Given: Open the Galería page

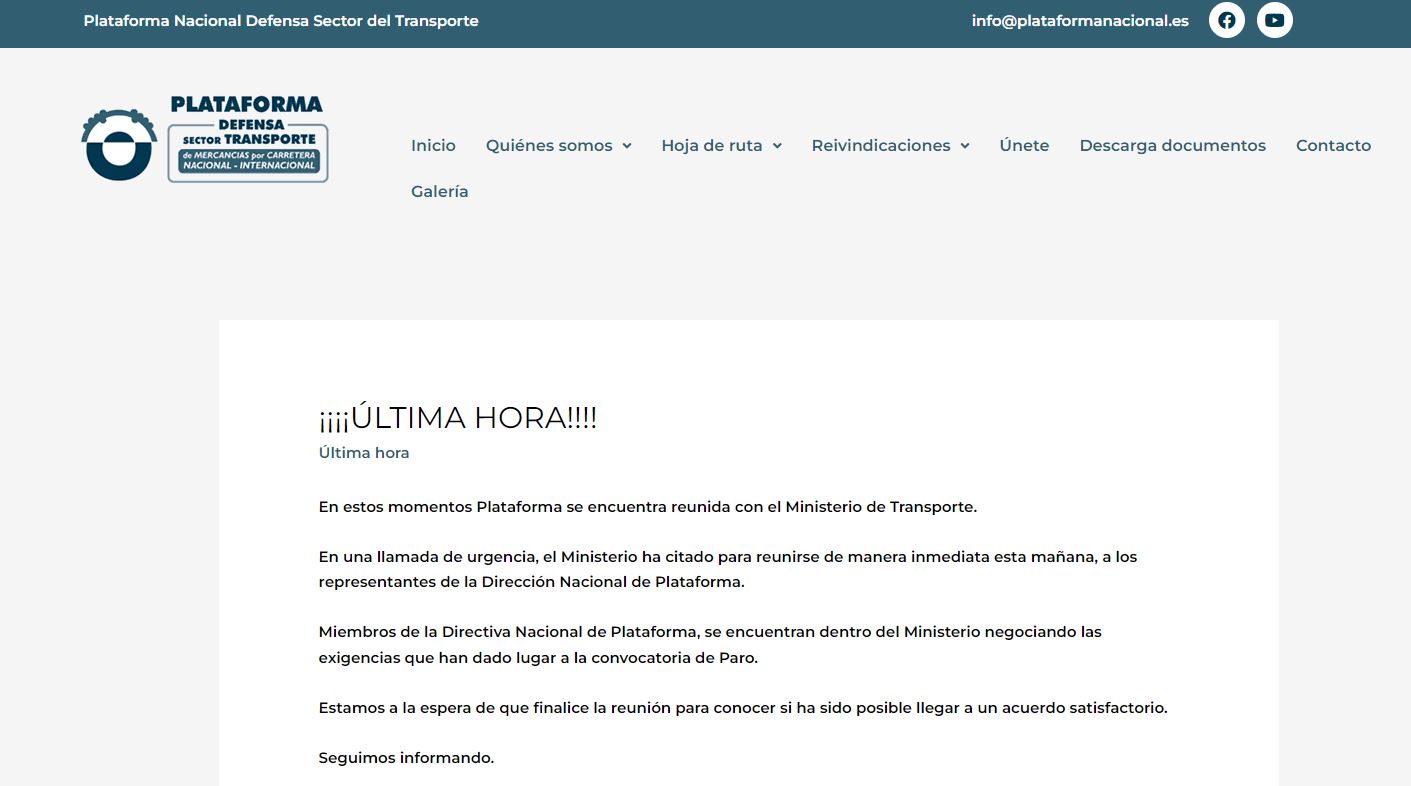Looking at the screenshot, I should 440,191.
